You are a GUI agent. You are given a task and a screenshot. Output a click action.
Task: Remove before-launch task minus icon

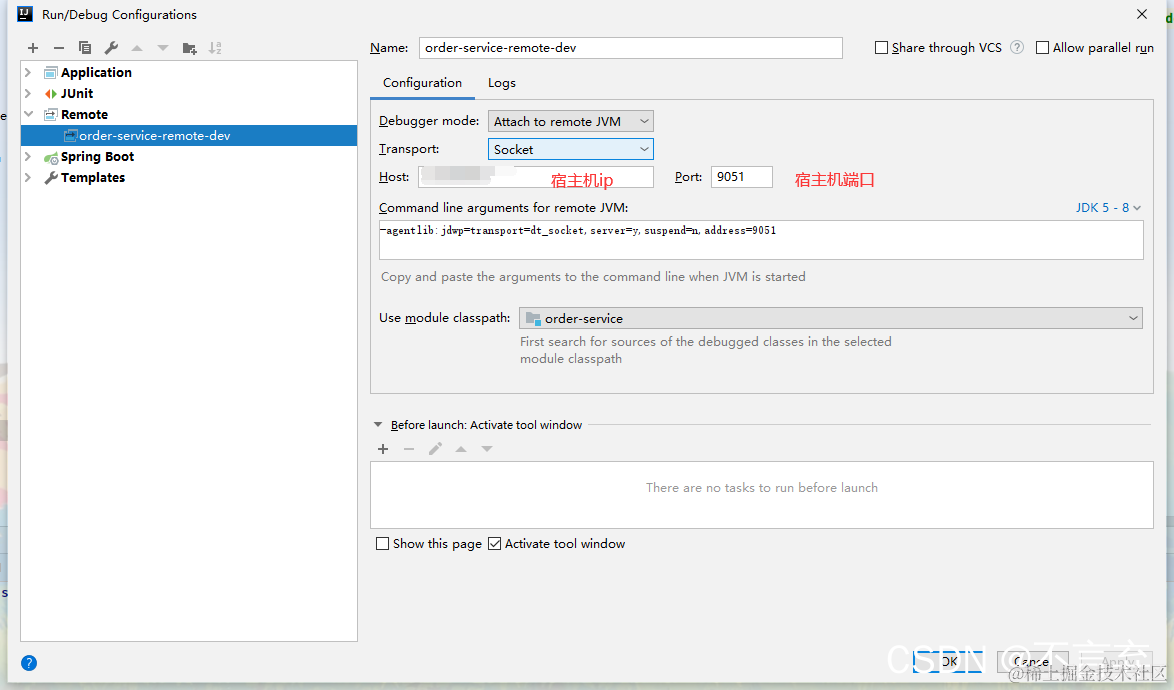pyautogui.click(x=409, y=449)
